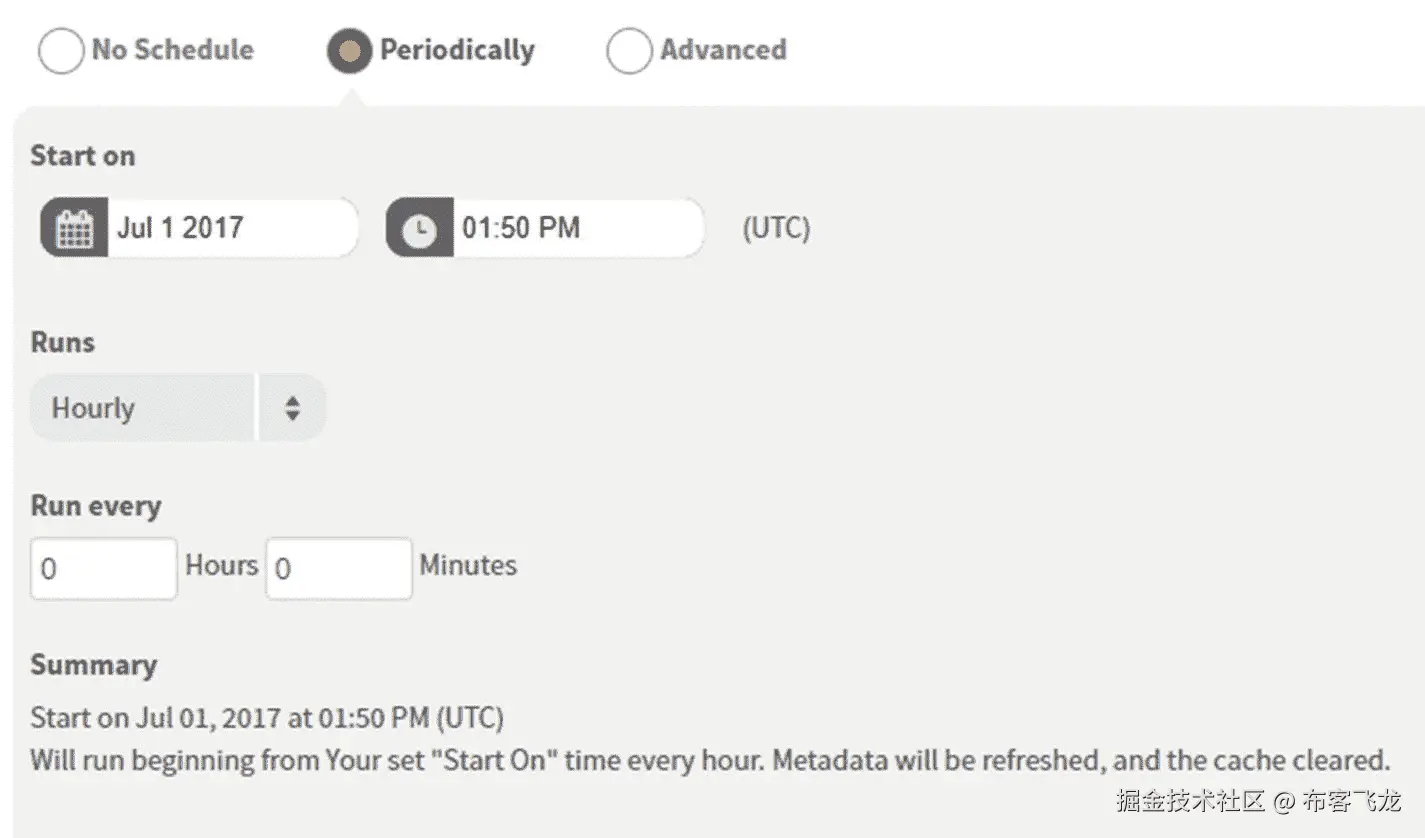Open the Hourly frequency dropdown
The width and height of the screenshot is (1425, 838).
143,408
